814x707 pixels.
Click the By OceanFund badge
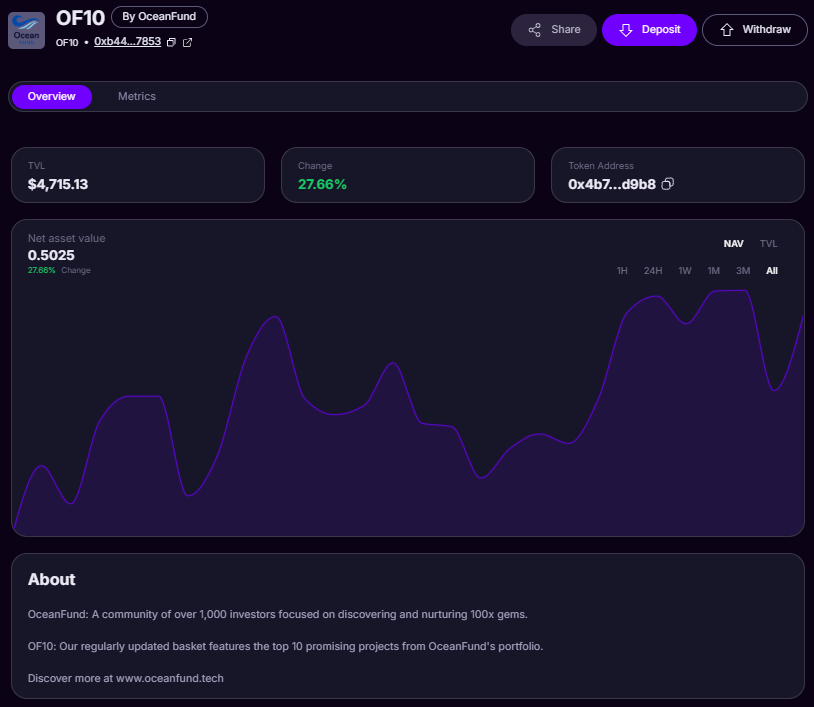pos(159,17)
